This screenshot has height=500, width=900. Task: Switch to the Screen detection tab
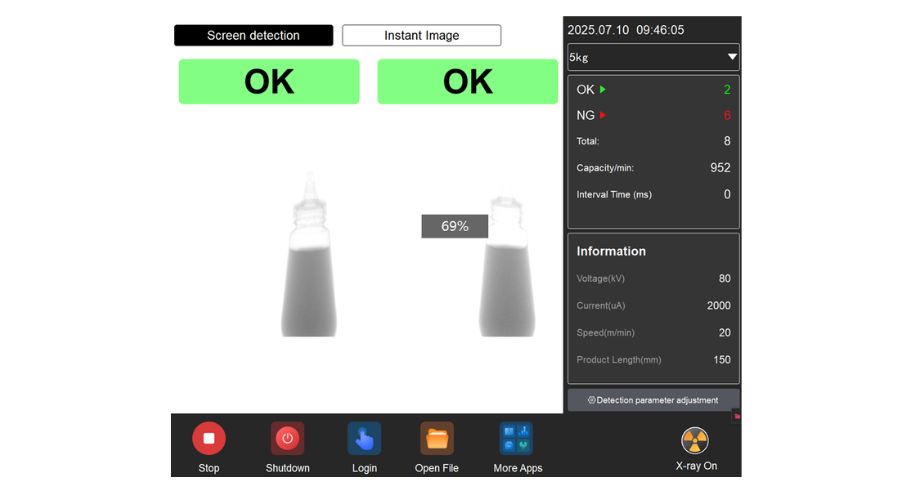tap(253, 35)
